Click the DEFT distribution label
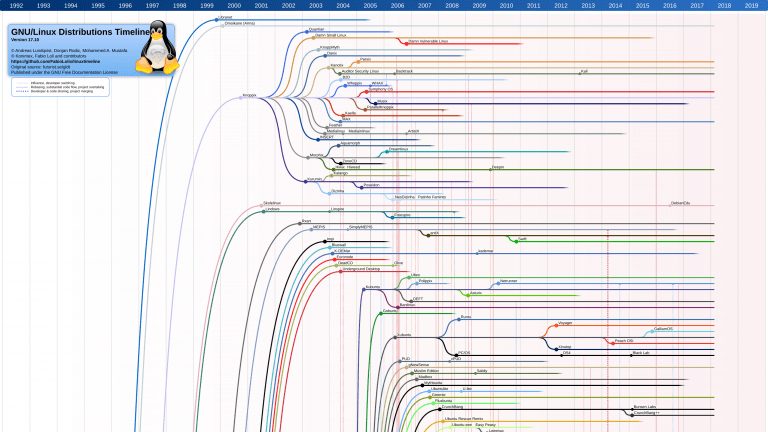This screenshot has width=768, height=432. 417,298
